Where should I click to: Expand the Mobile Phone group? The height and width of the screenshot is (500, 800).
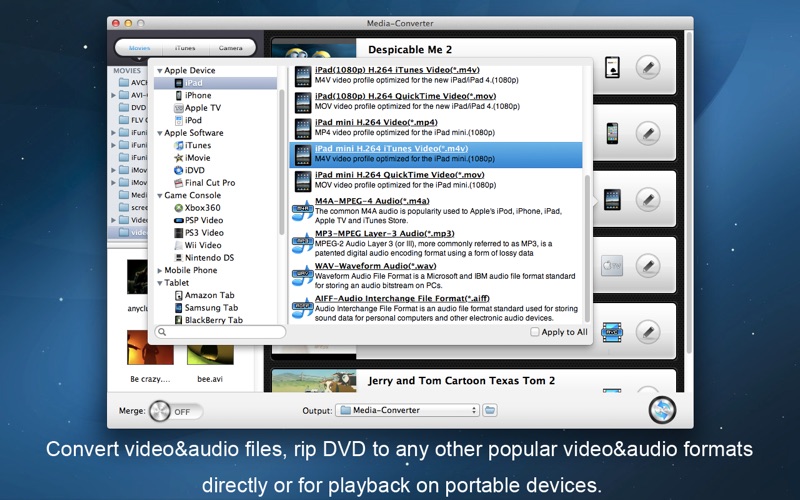click(160, 270)
